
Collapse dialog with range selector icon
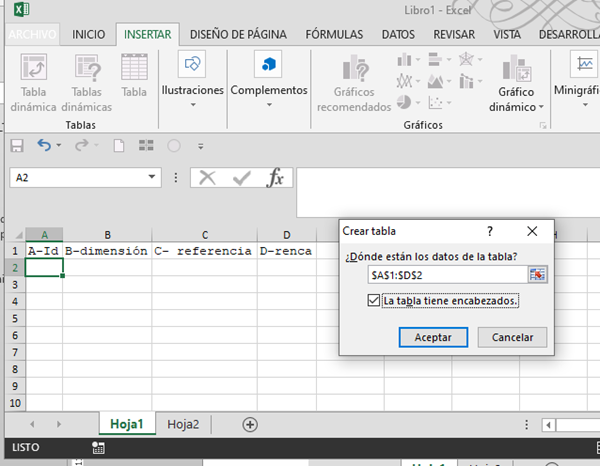pos(537,275)
